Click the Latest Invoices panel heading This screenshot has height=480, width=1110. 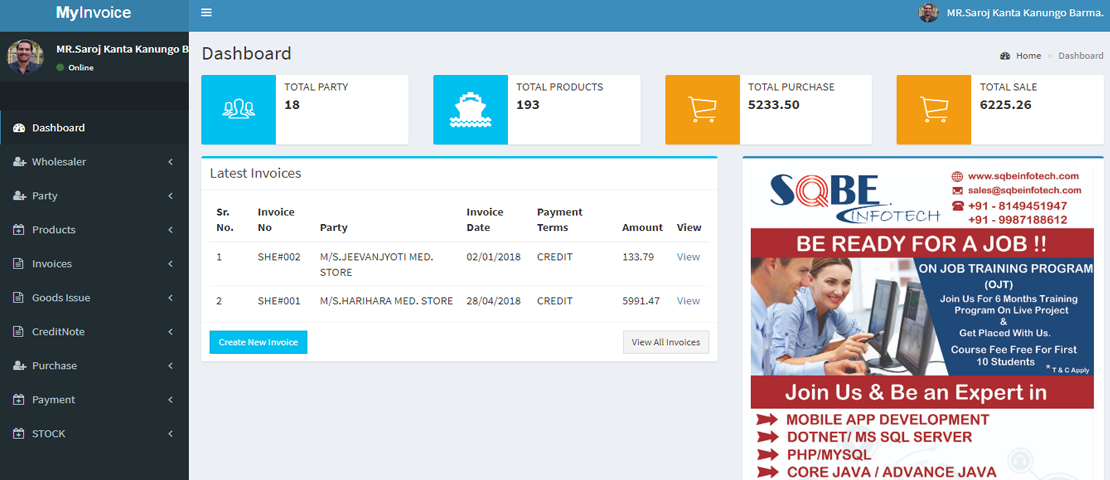click(x=256, y=173)
